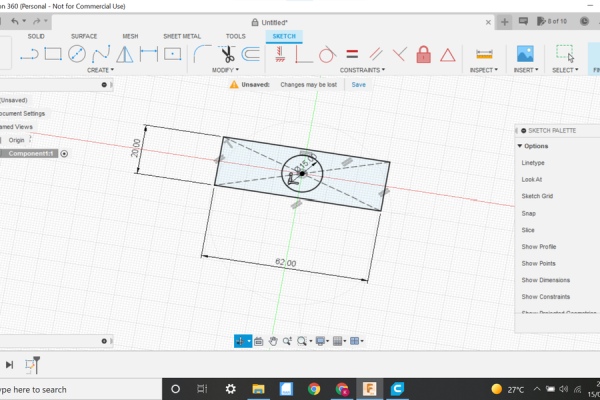
Task: Expand the MODIFY dropdown menu
Action: (226, 71)
